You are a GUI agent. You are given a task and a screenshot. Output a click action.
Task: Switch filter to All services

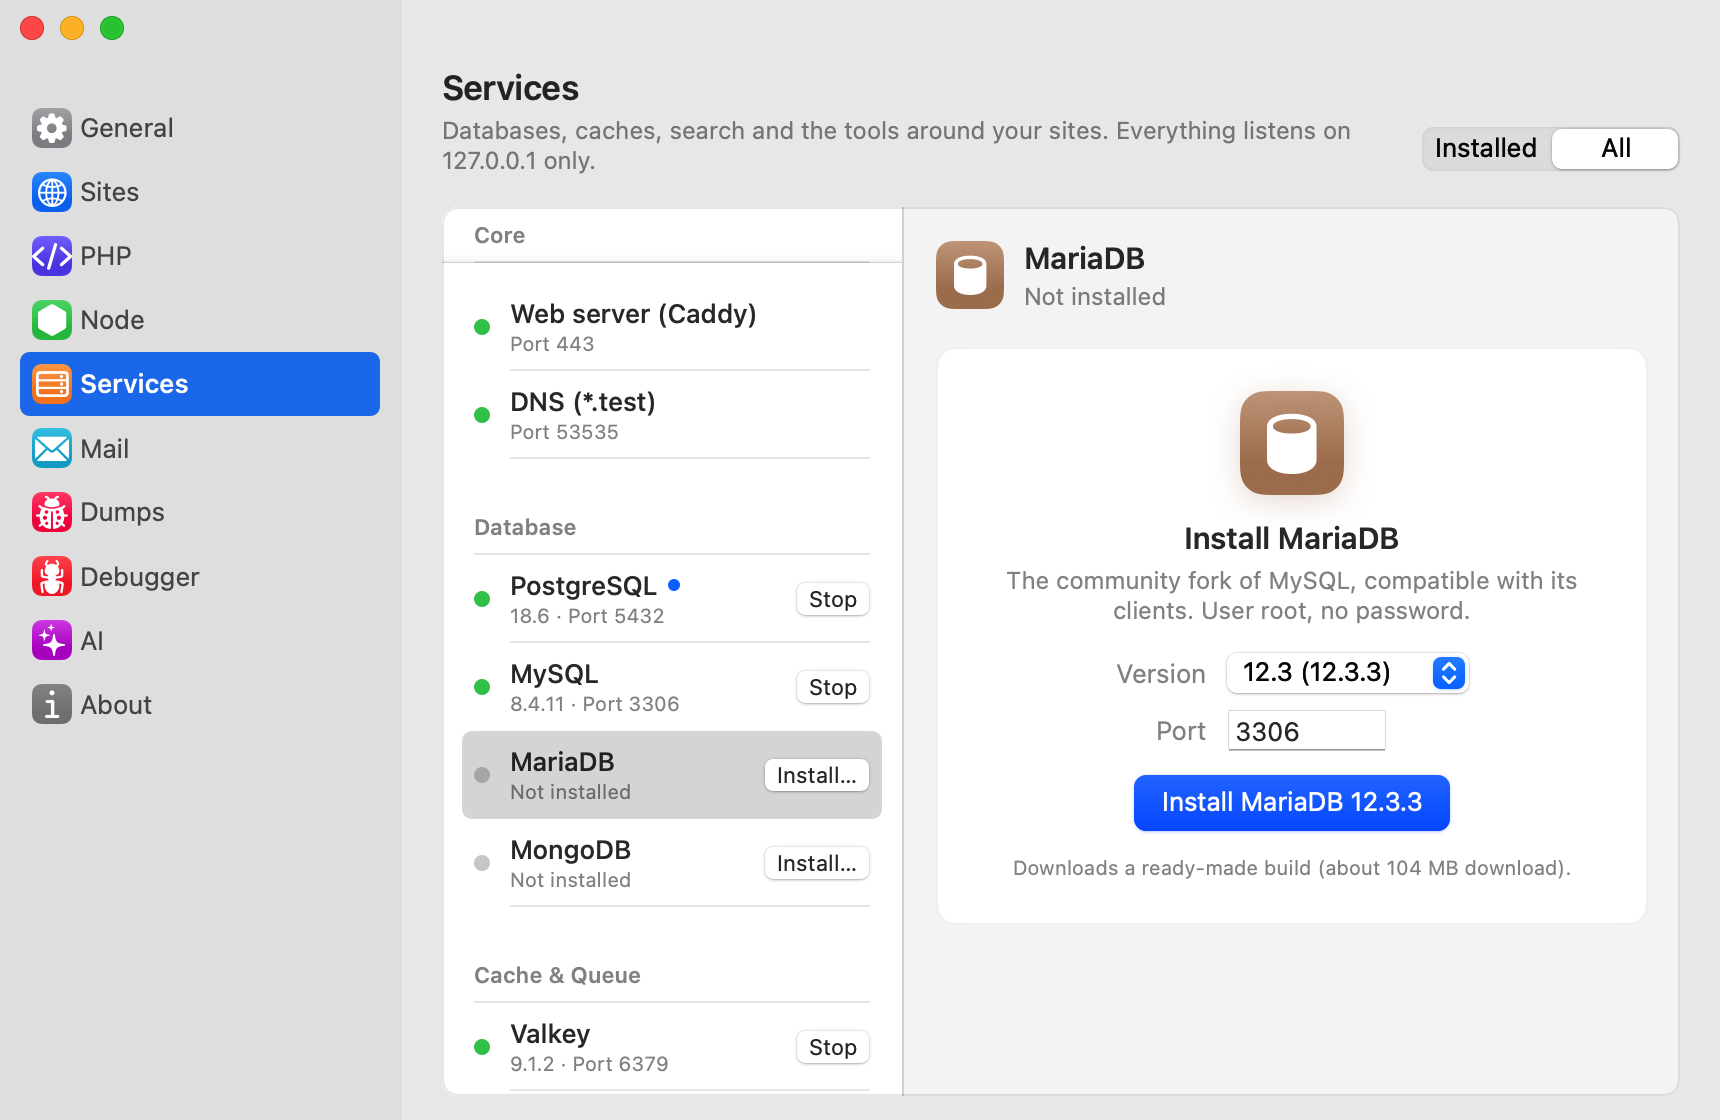pyautogui.click(x=1615, y=149)
